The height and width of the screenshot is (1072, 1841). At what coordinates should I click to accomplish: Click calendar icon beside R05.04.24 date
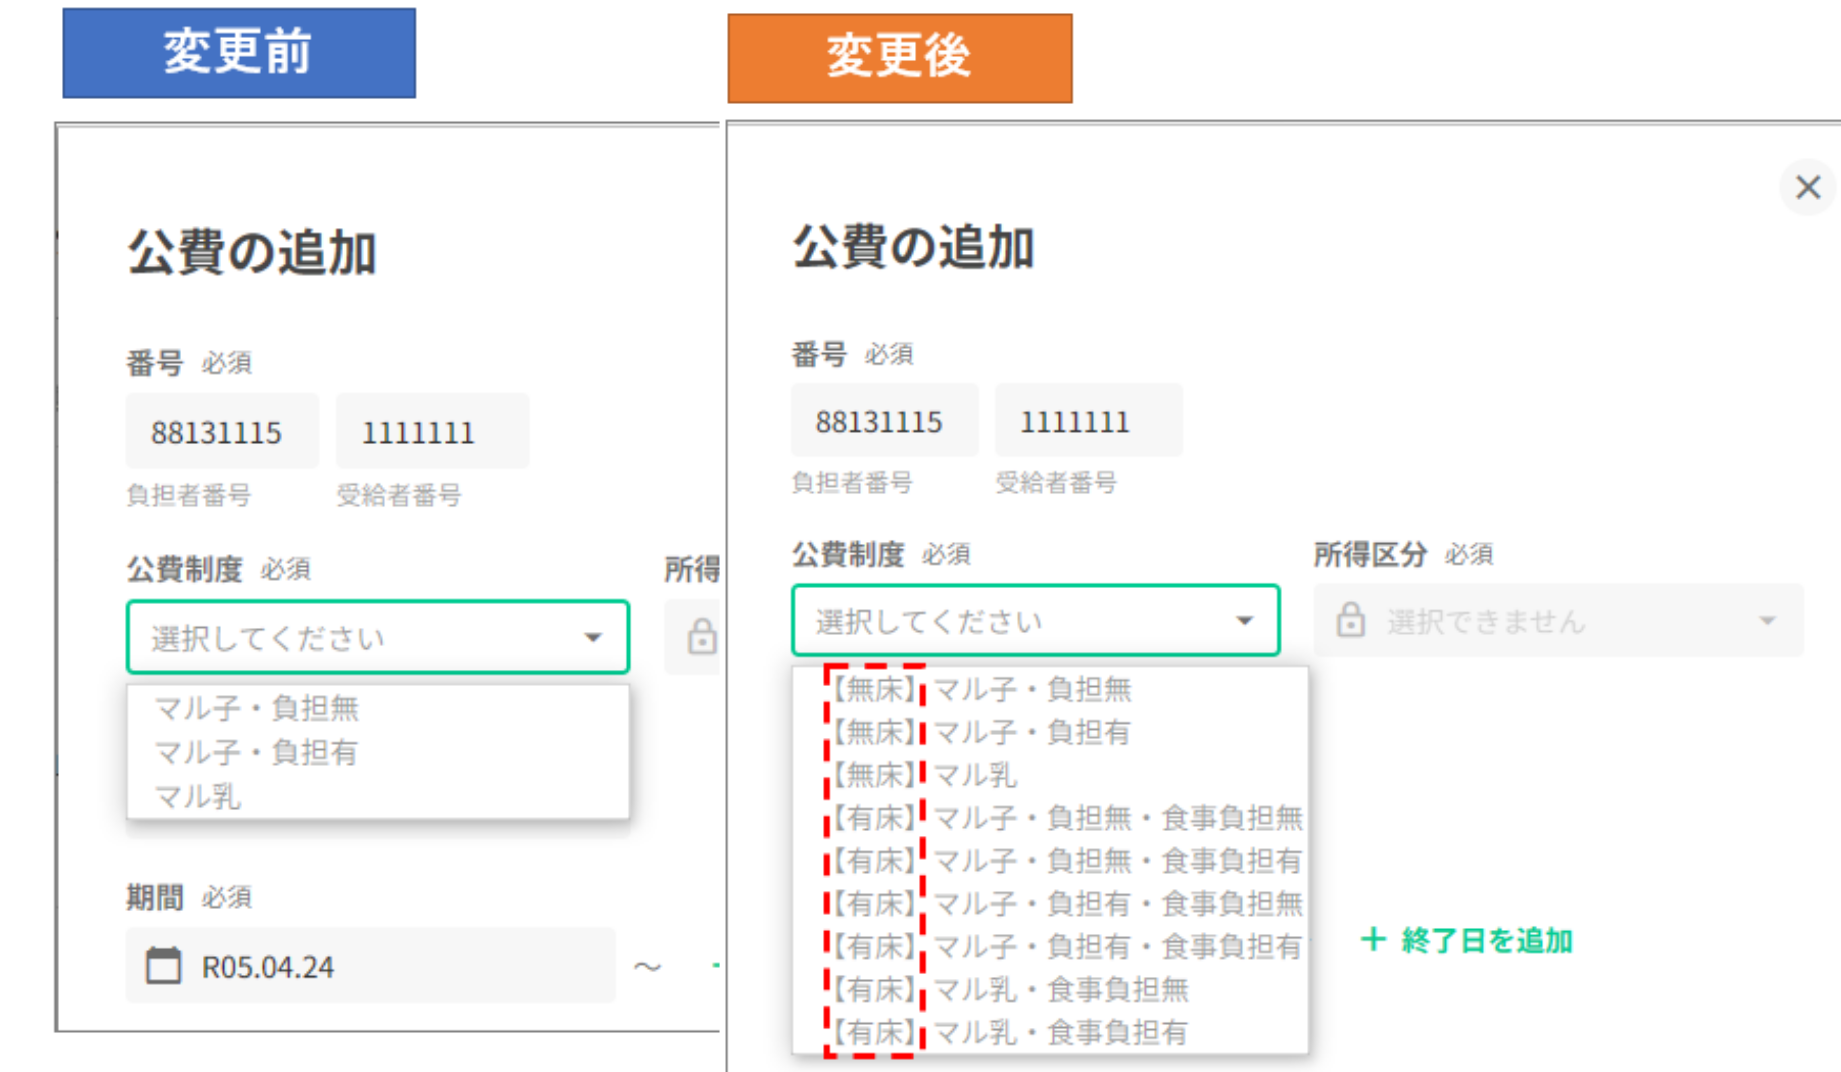point(164,966)
